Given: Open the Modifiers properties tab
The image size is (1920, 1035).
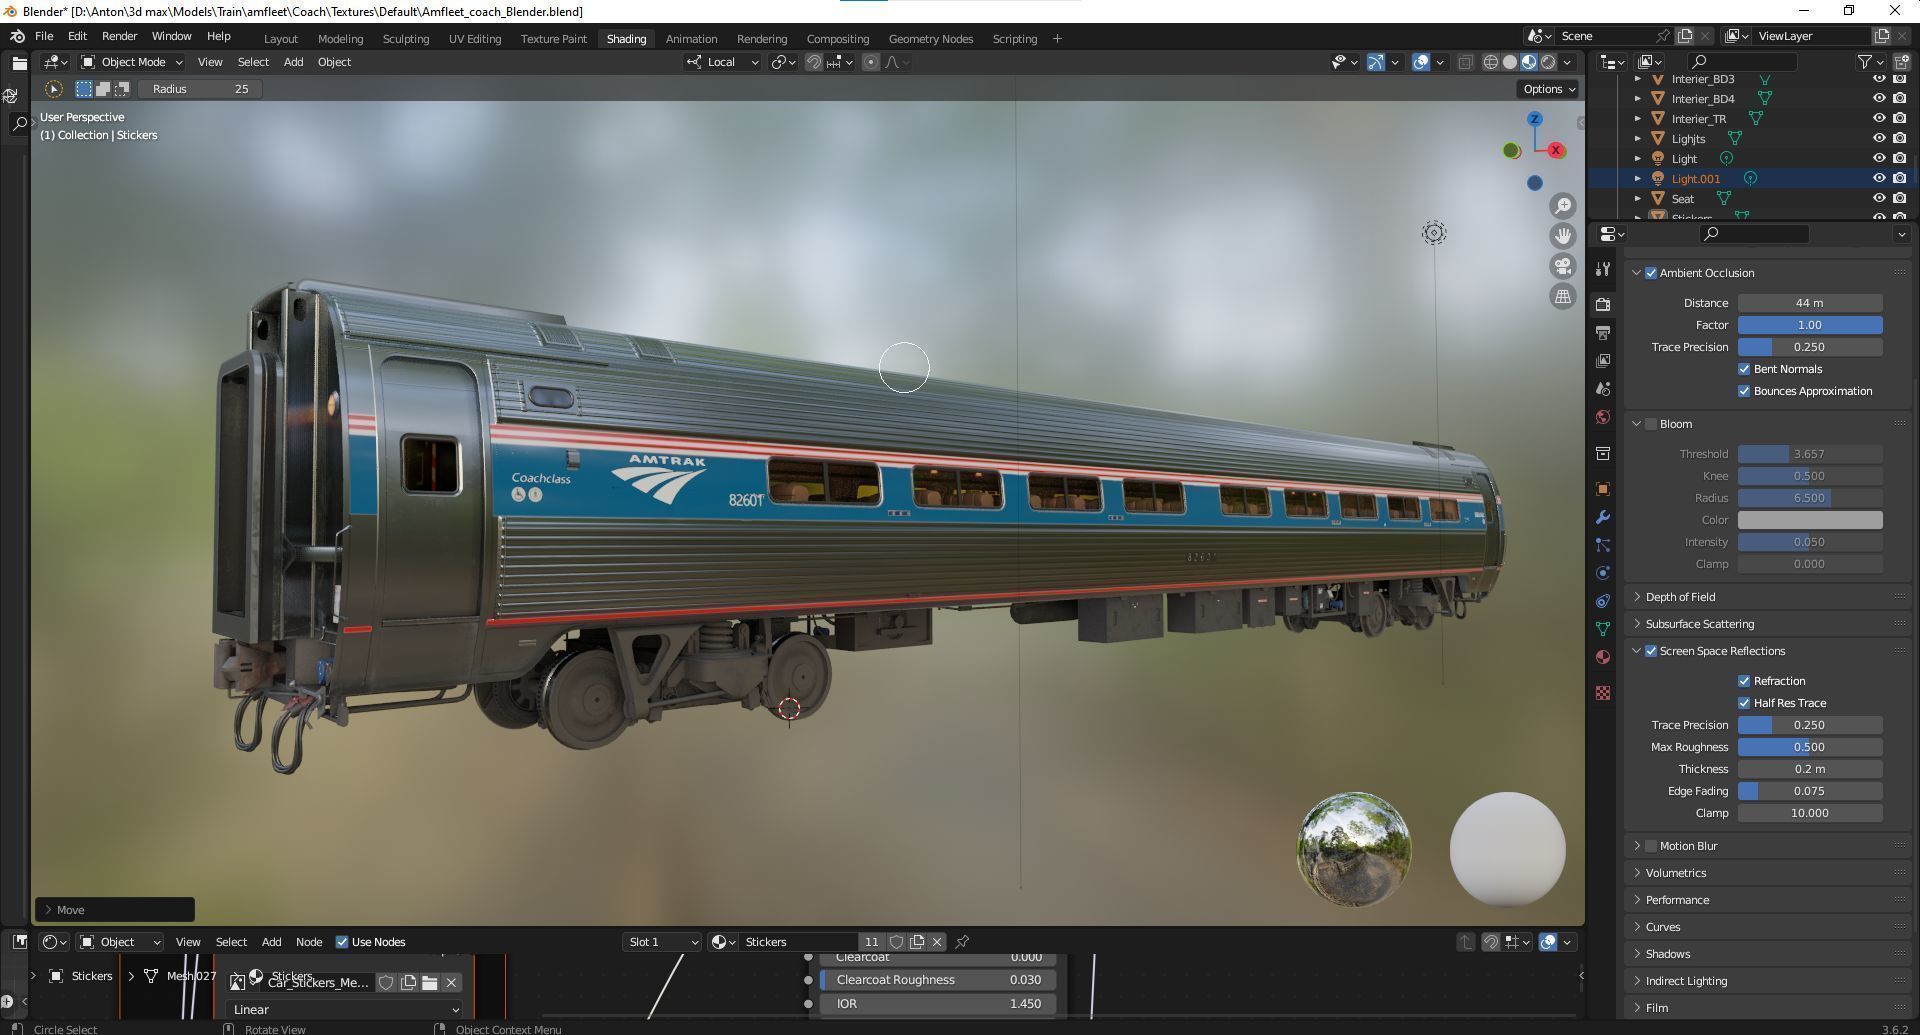Looking at the screenshot, I should (1603, 517).
